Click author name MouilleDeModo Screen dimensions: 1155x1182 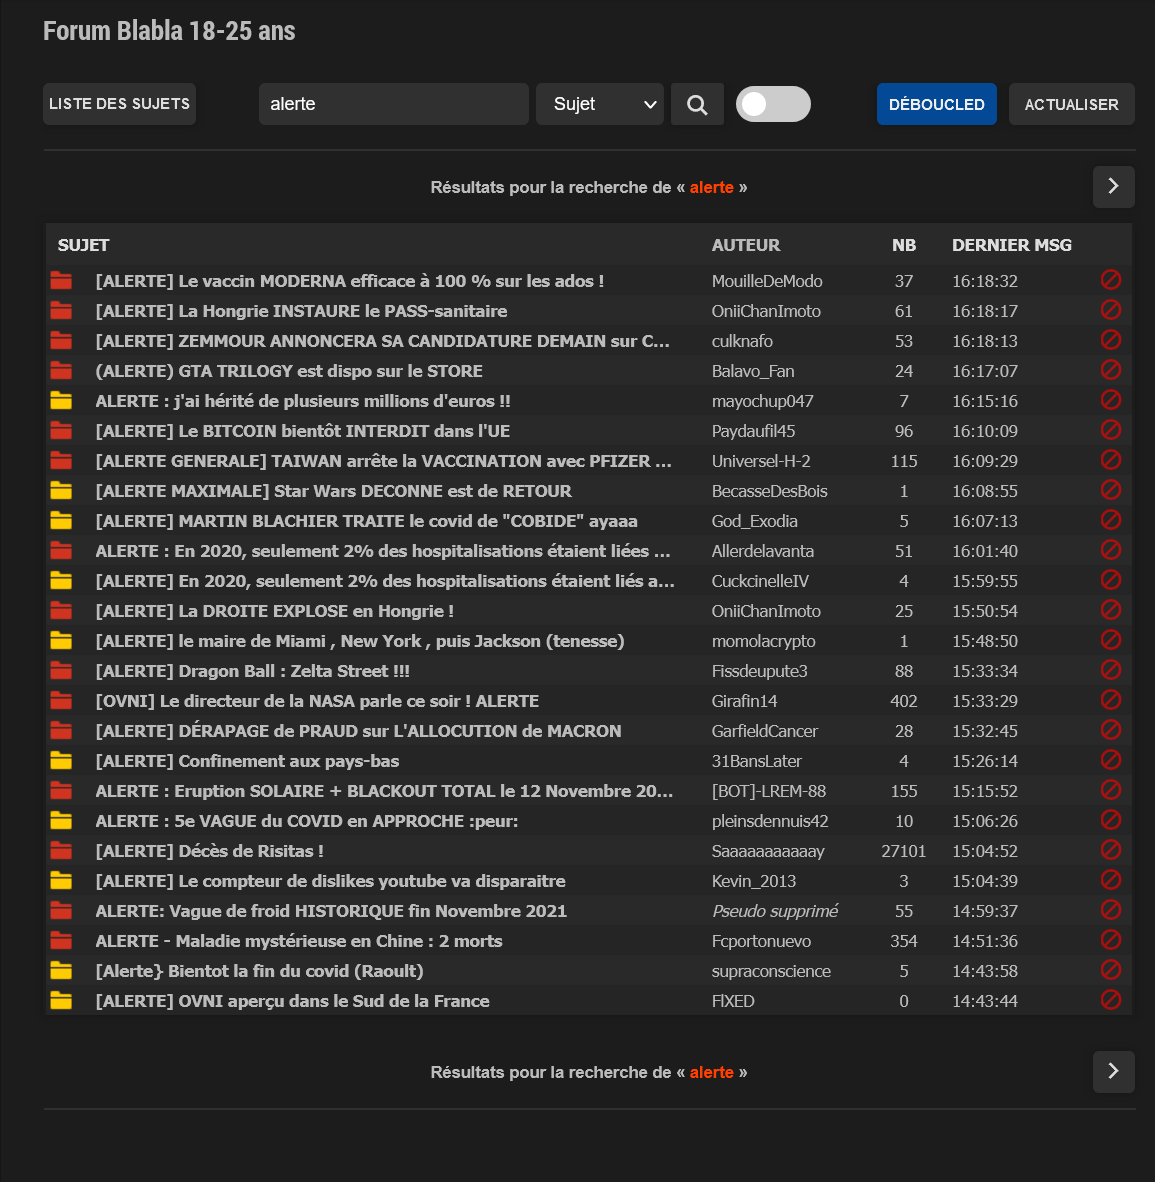point(767,281)
